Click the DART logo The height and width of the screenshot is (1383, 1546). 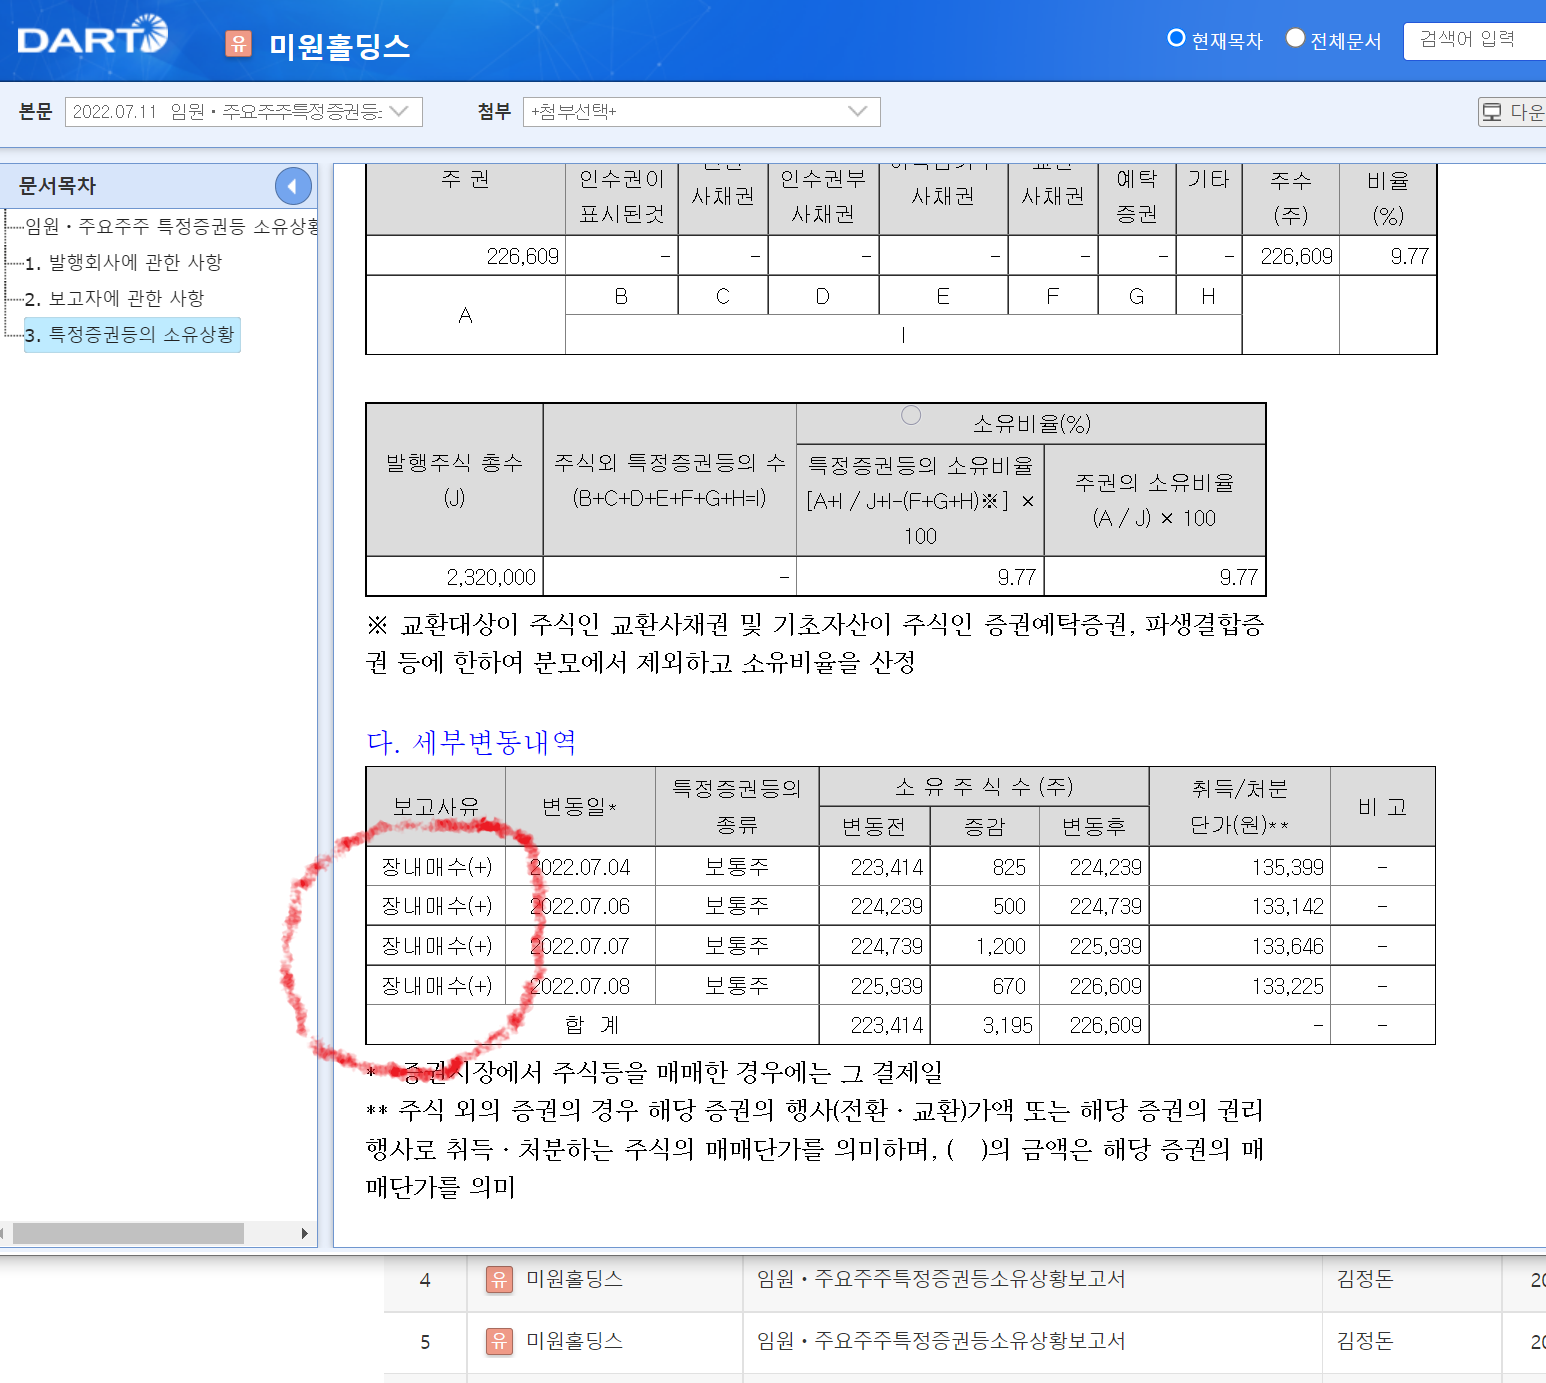[92, 36]
